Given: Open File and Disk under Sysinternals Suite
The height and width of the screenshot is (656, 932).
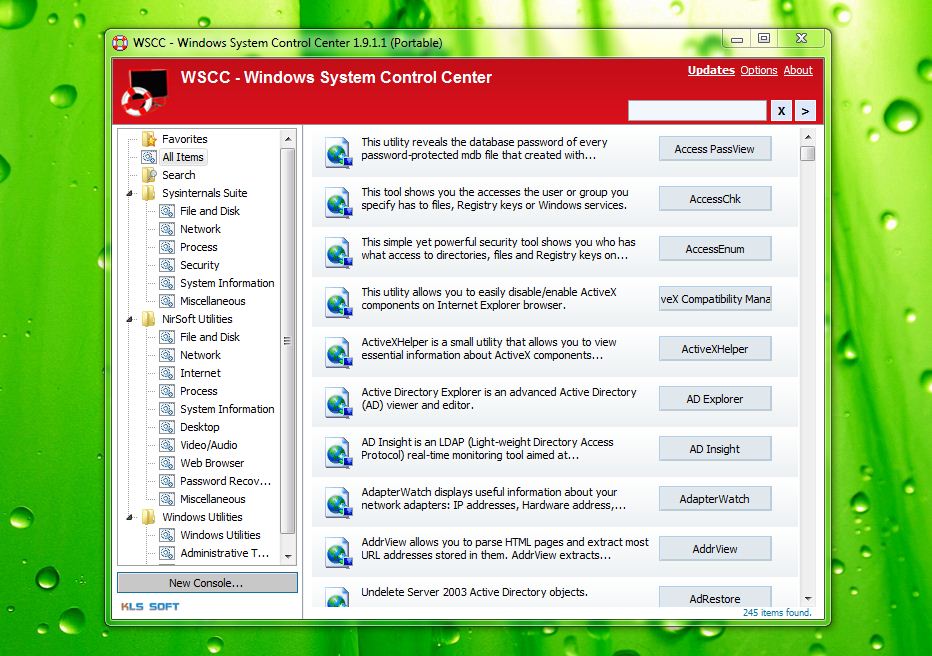Looking at the screenshot, I should (210, 211).
